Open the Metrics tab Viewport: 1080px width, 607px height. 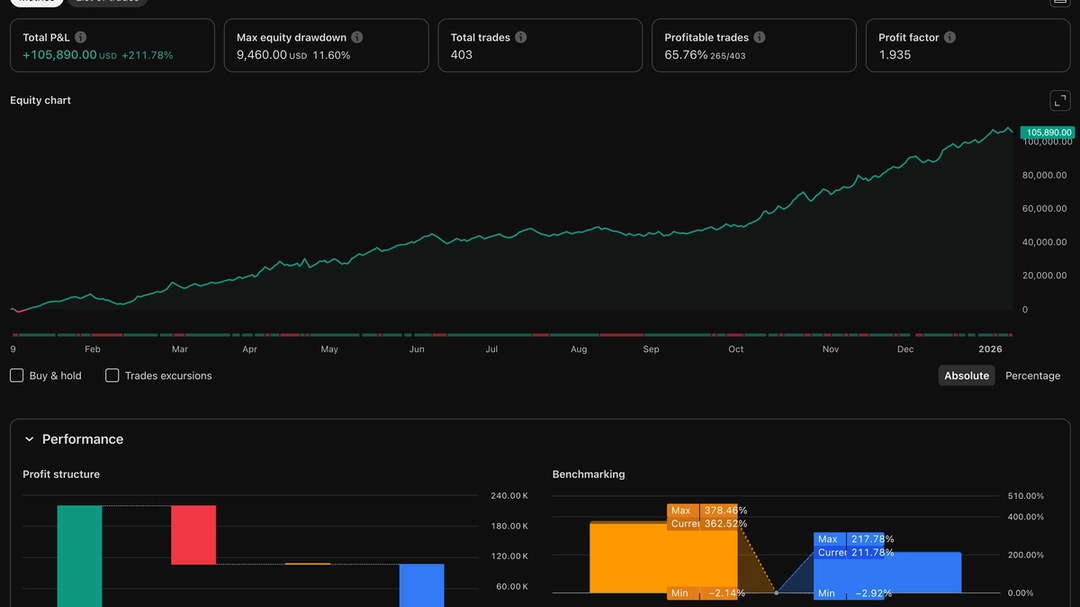35,2
